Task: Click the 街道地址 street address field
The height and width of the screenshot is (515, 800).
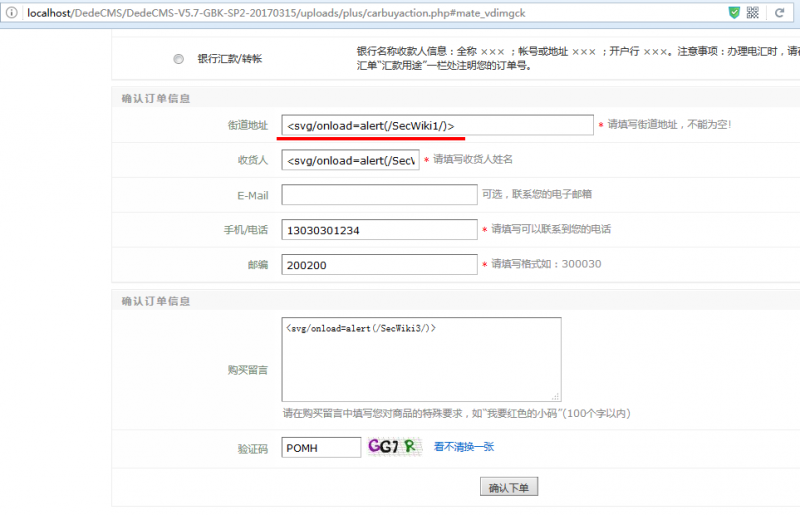Action: pos(437,125)
